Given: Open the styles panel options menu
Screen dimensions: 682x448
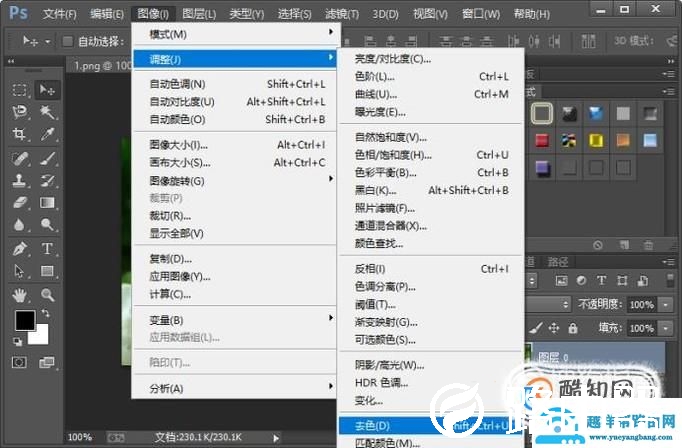Looking at the screenshot, I should tap(668, 92).
